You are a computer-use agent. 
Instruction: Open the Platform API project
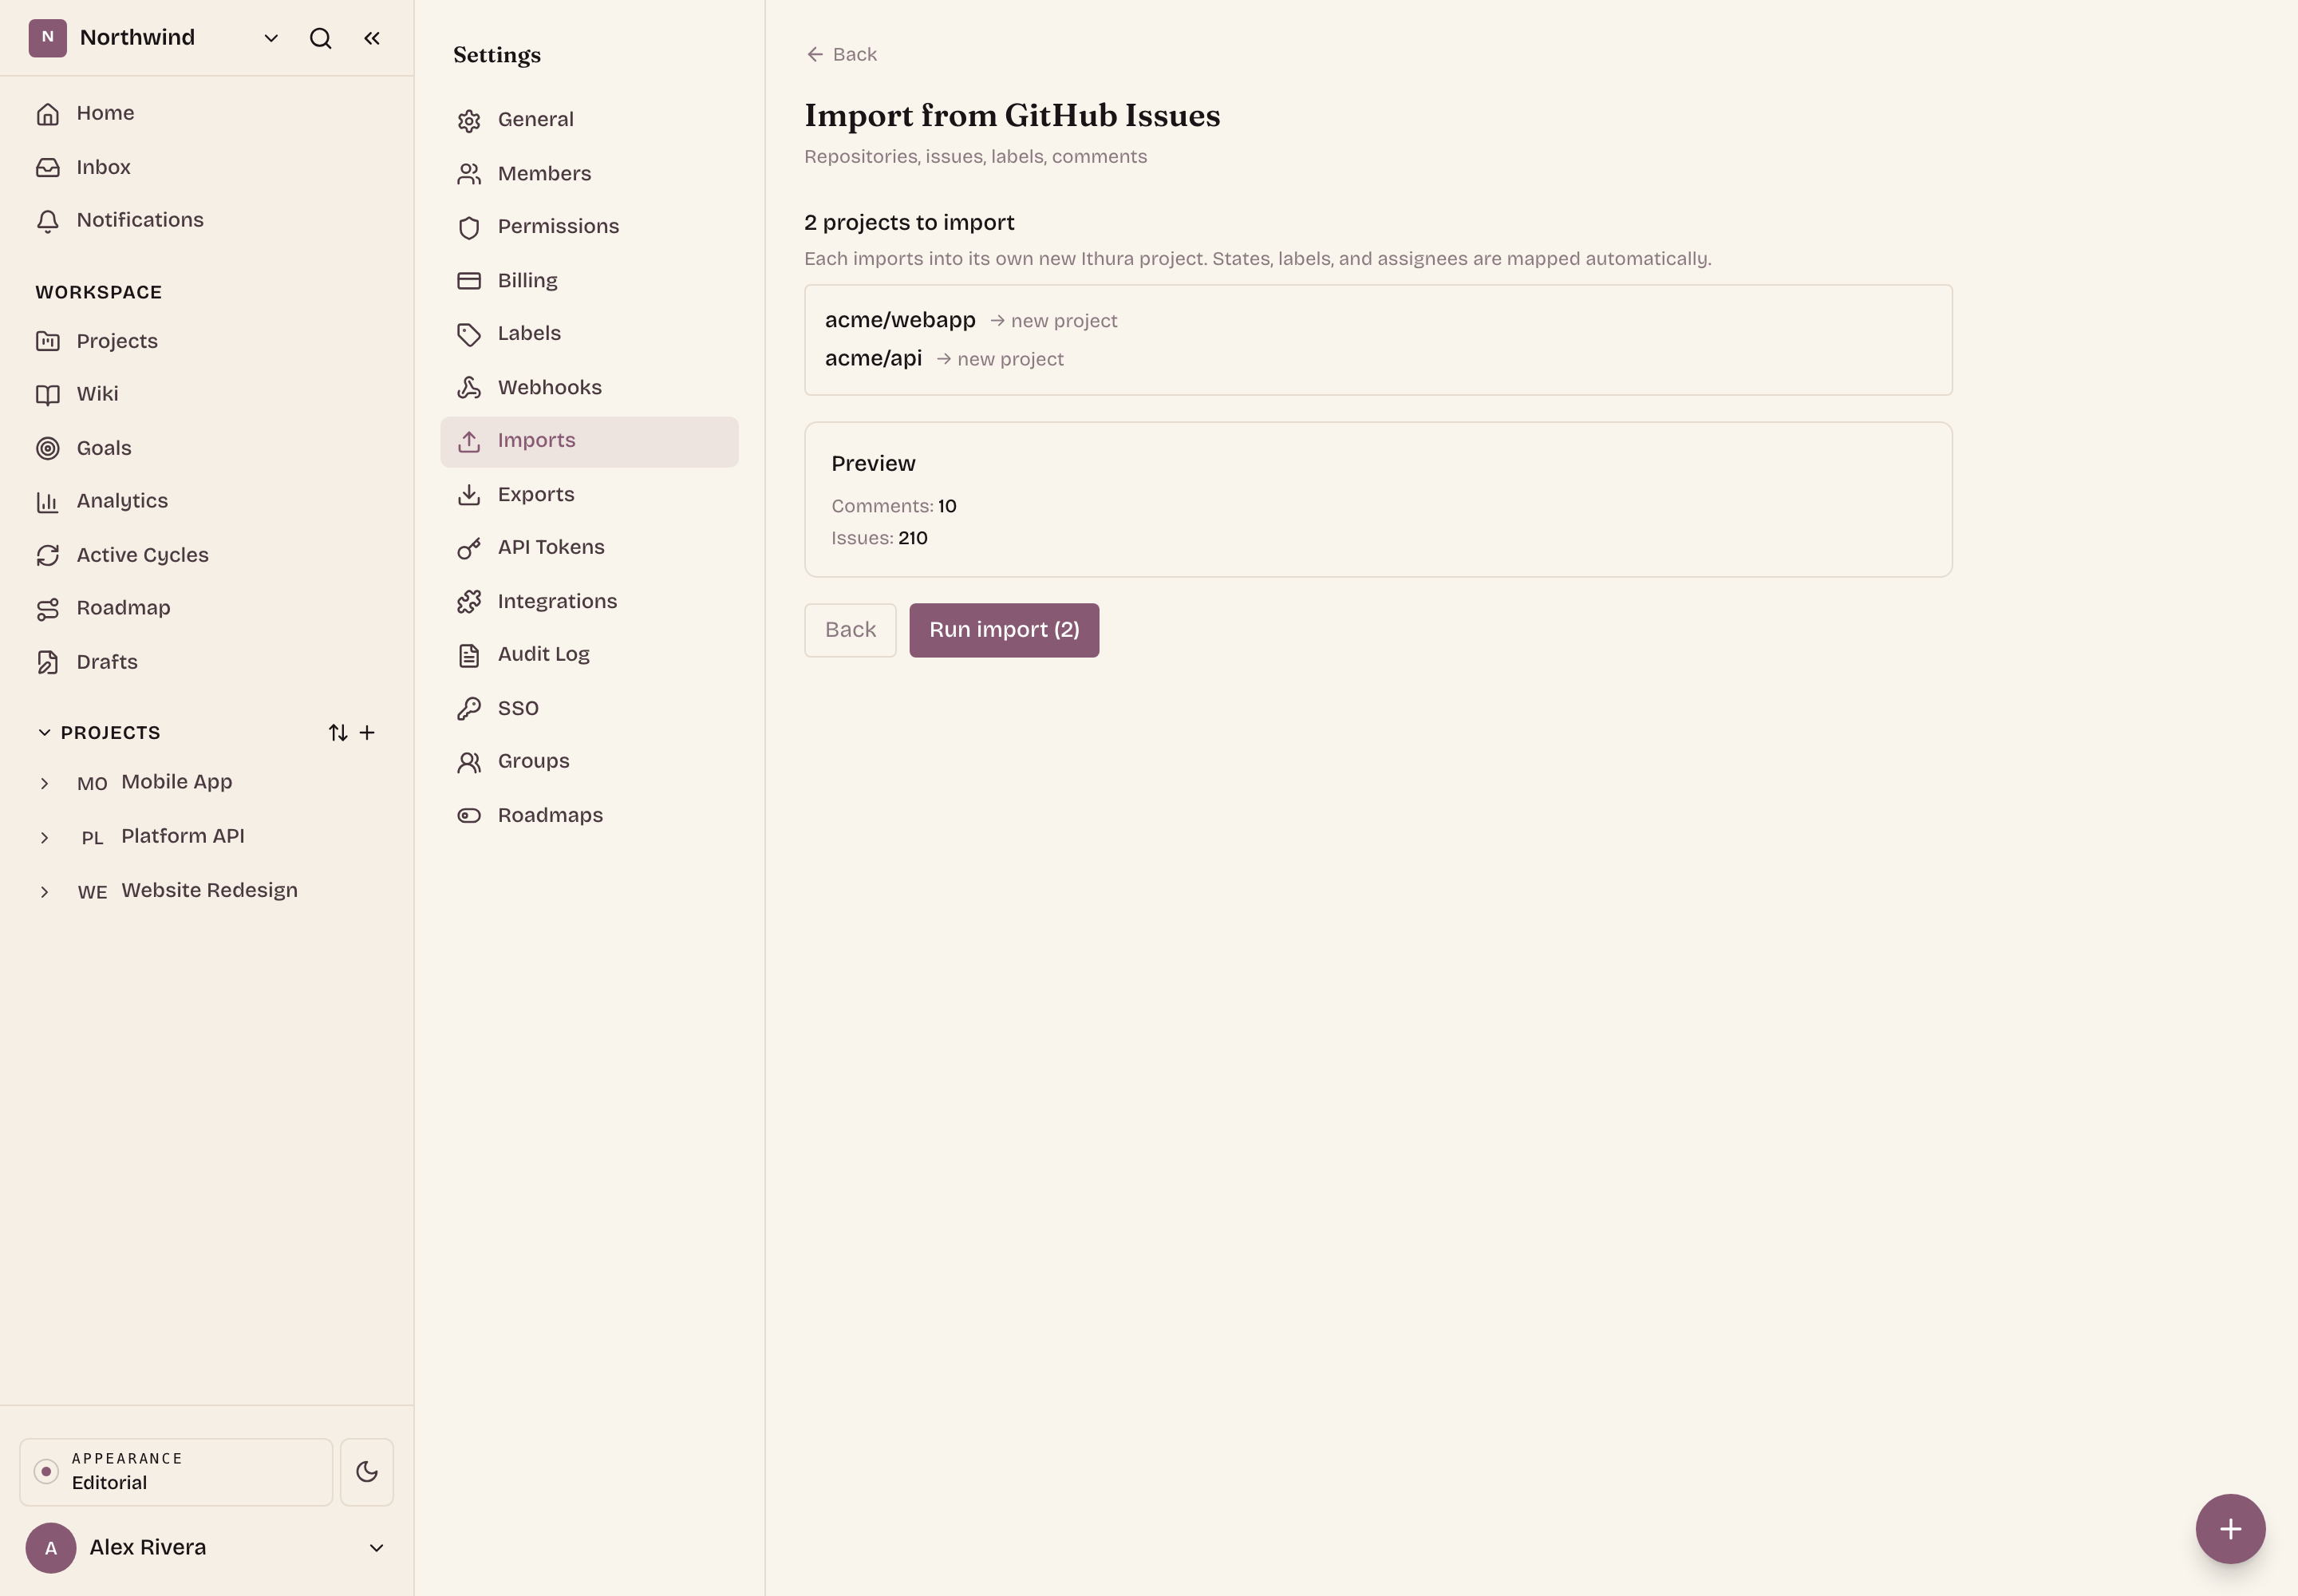pyautogui.click(x=183, y=836)
